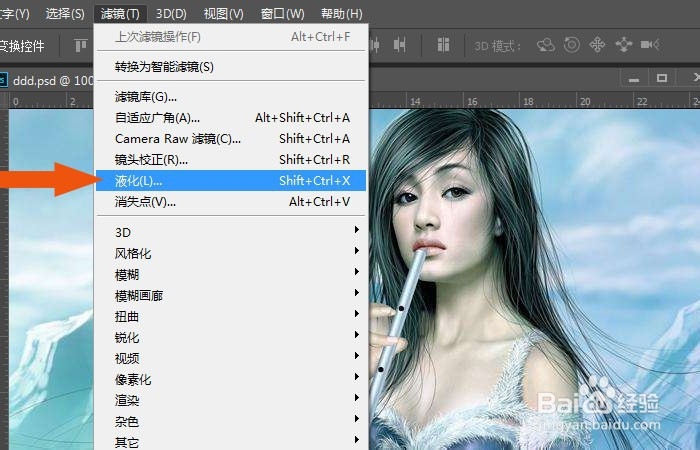This screenshot has width=700, height=450.
Task: Click the auto-align layers icon
Action: tap(443, 45)
